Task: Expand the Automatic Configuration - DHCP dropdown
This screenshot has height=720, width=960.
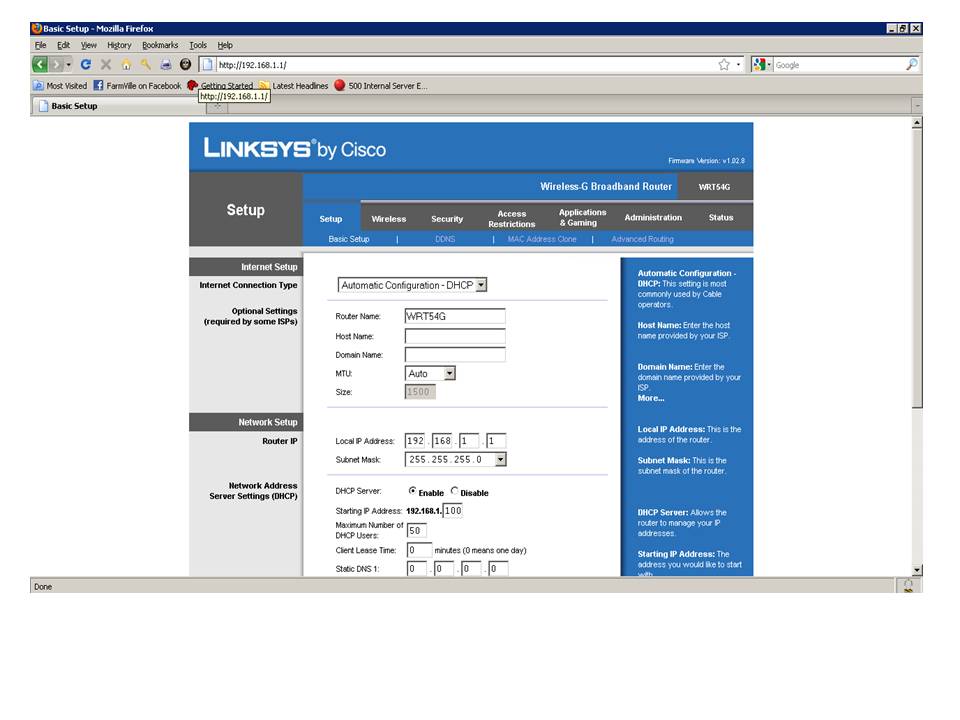Action: (x=412, y=285)
